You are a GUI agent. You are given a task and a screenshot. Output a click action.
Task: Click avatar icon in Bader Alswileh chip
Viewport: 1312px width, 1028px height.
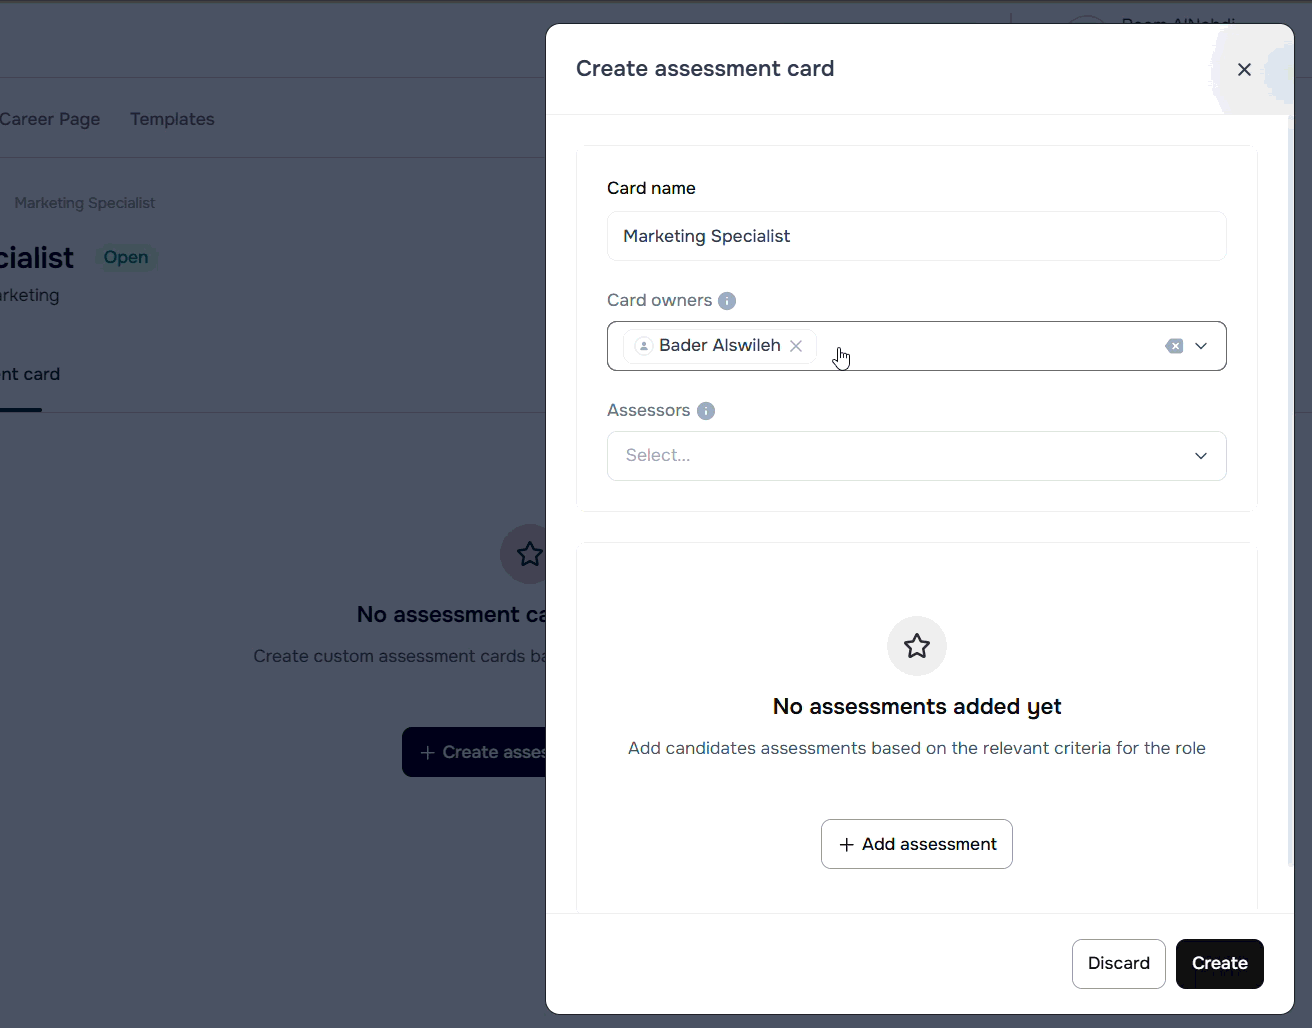[644, 346]
